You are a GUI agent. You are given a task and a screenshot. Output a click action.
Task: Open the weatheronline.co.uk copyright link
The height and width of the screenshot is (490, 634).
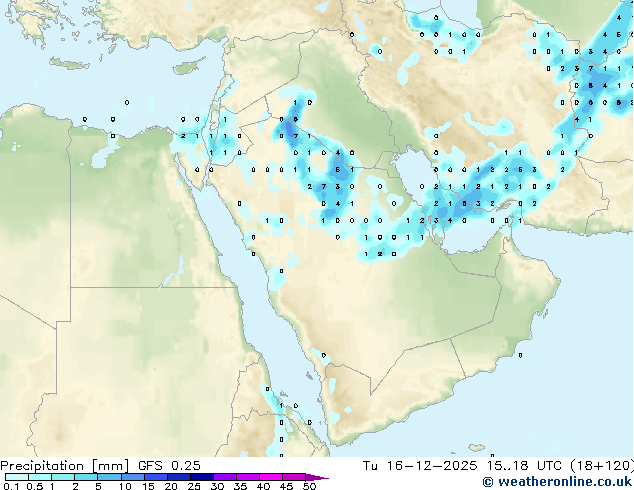[557, 482]
